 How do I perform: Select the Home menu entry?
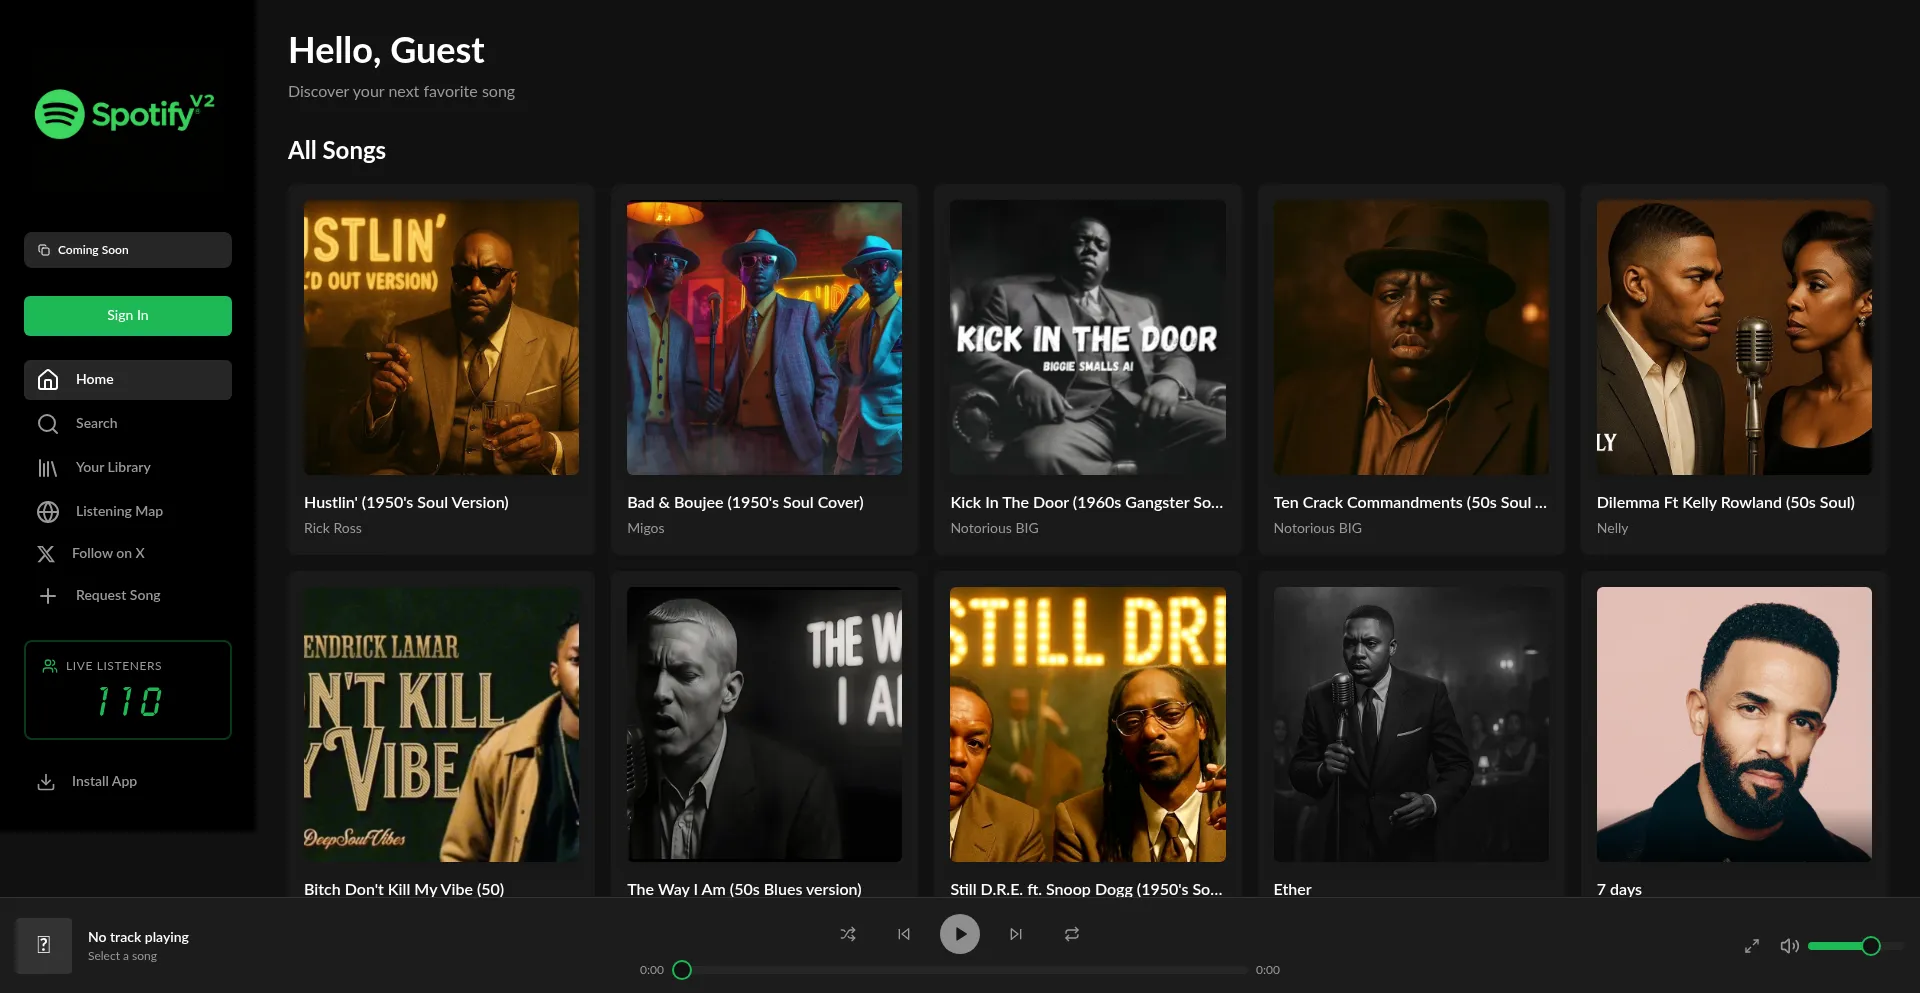[x=94, y=379]
